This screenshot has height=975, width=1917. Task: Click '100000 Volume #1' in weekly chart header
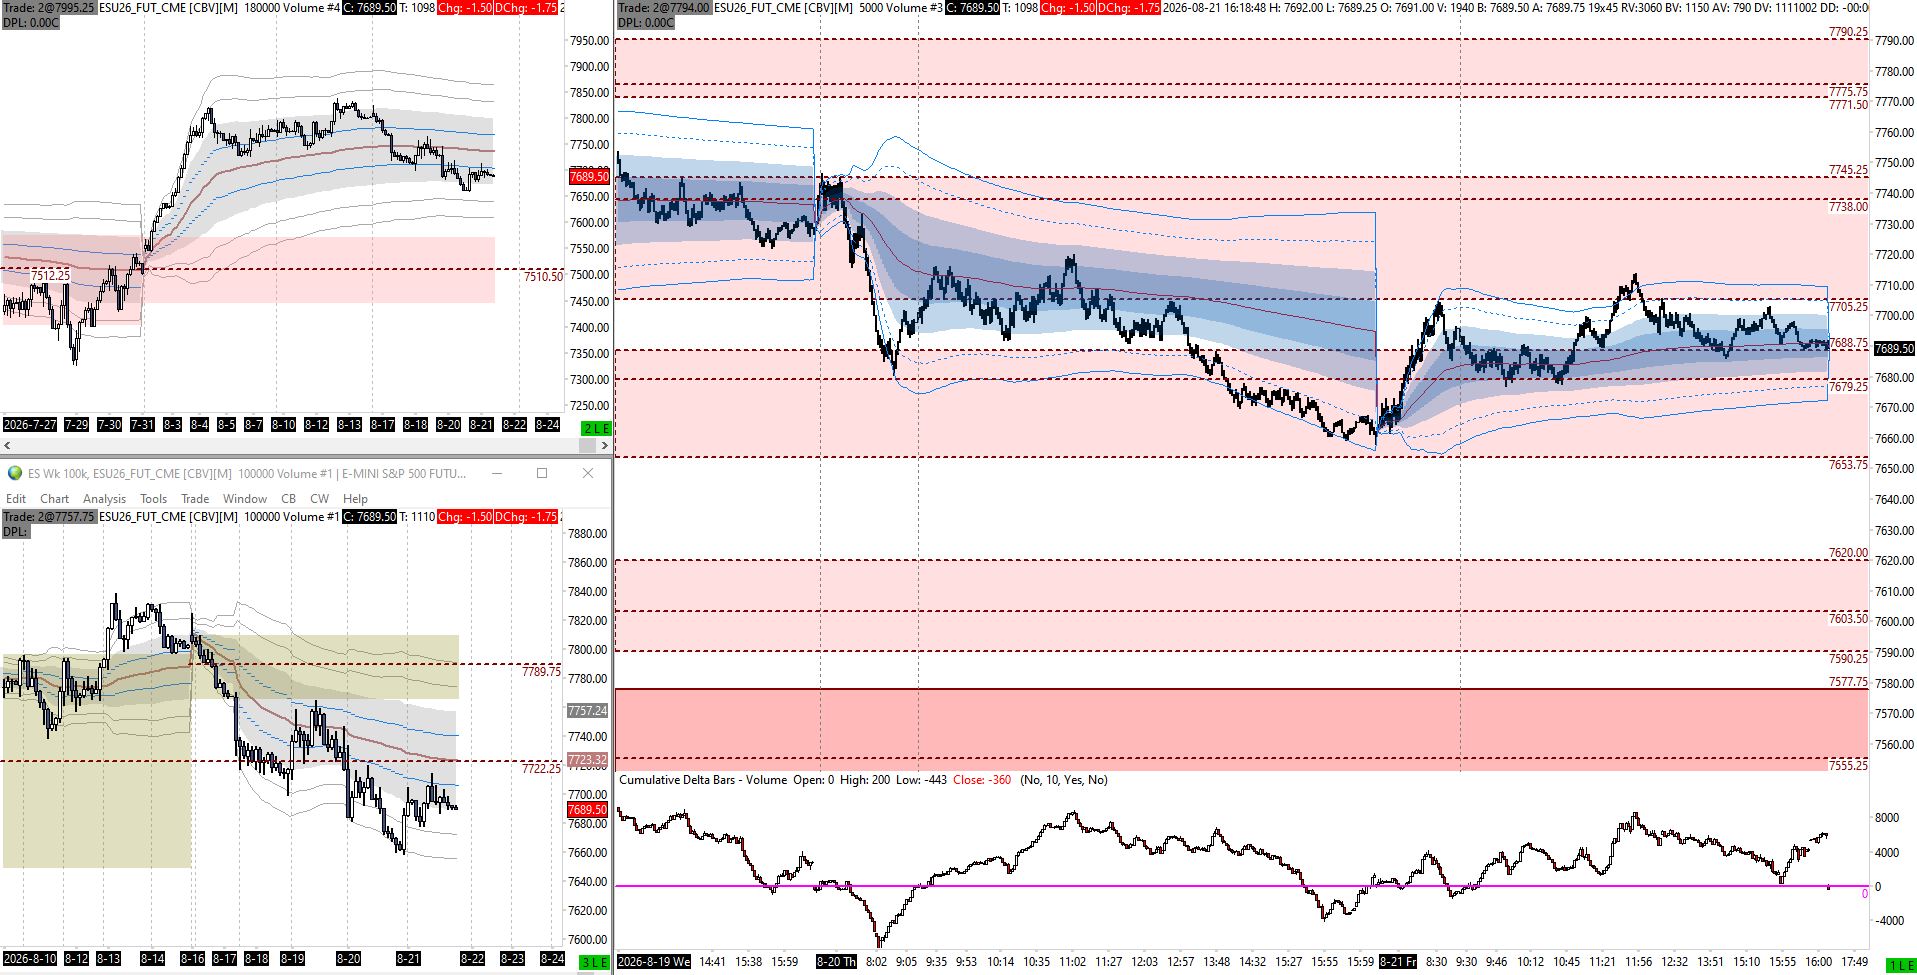click(x=291, y=517)
